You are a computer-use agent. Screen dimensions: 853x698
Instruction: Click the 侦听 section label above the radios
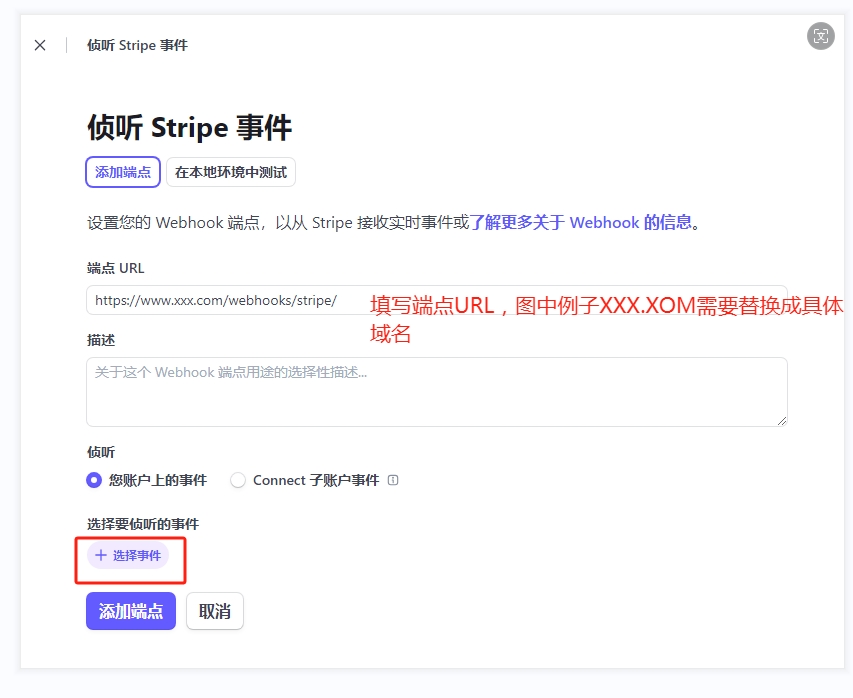(x=101, y=452)
